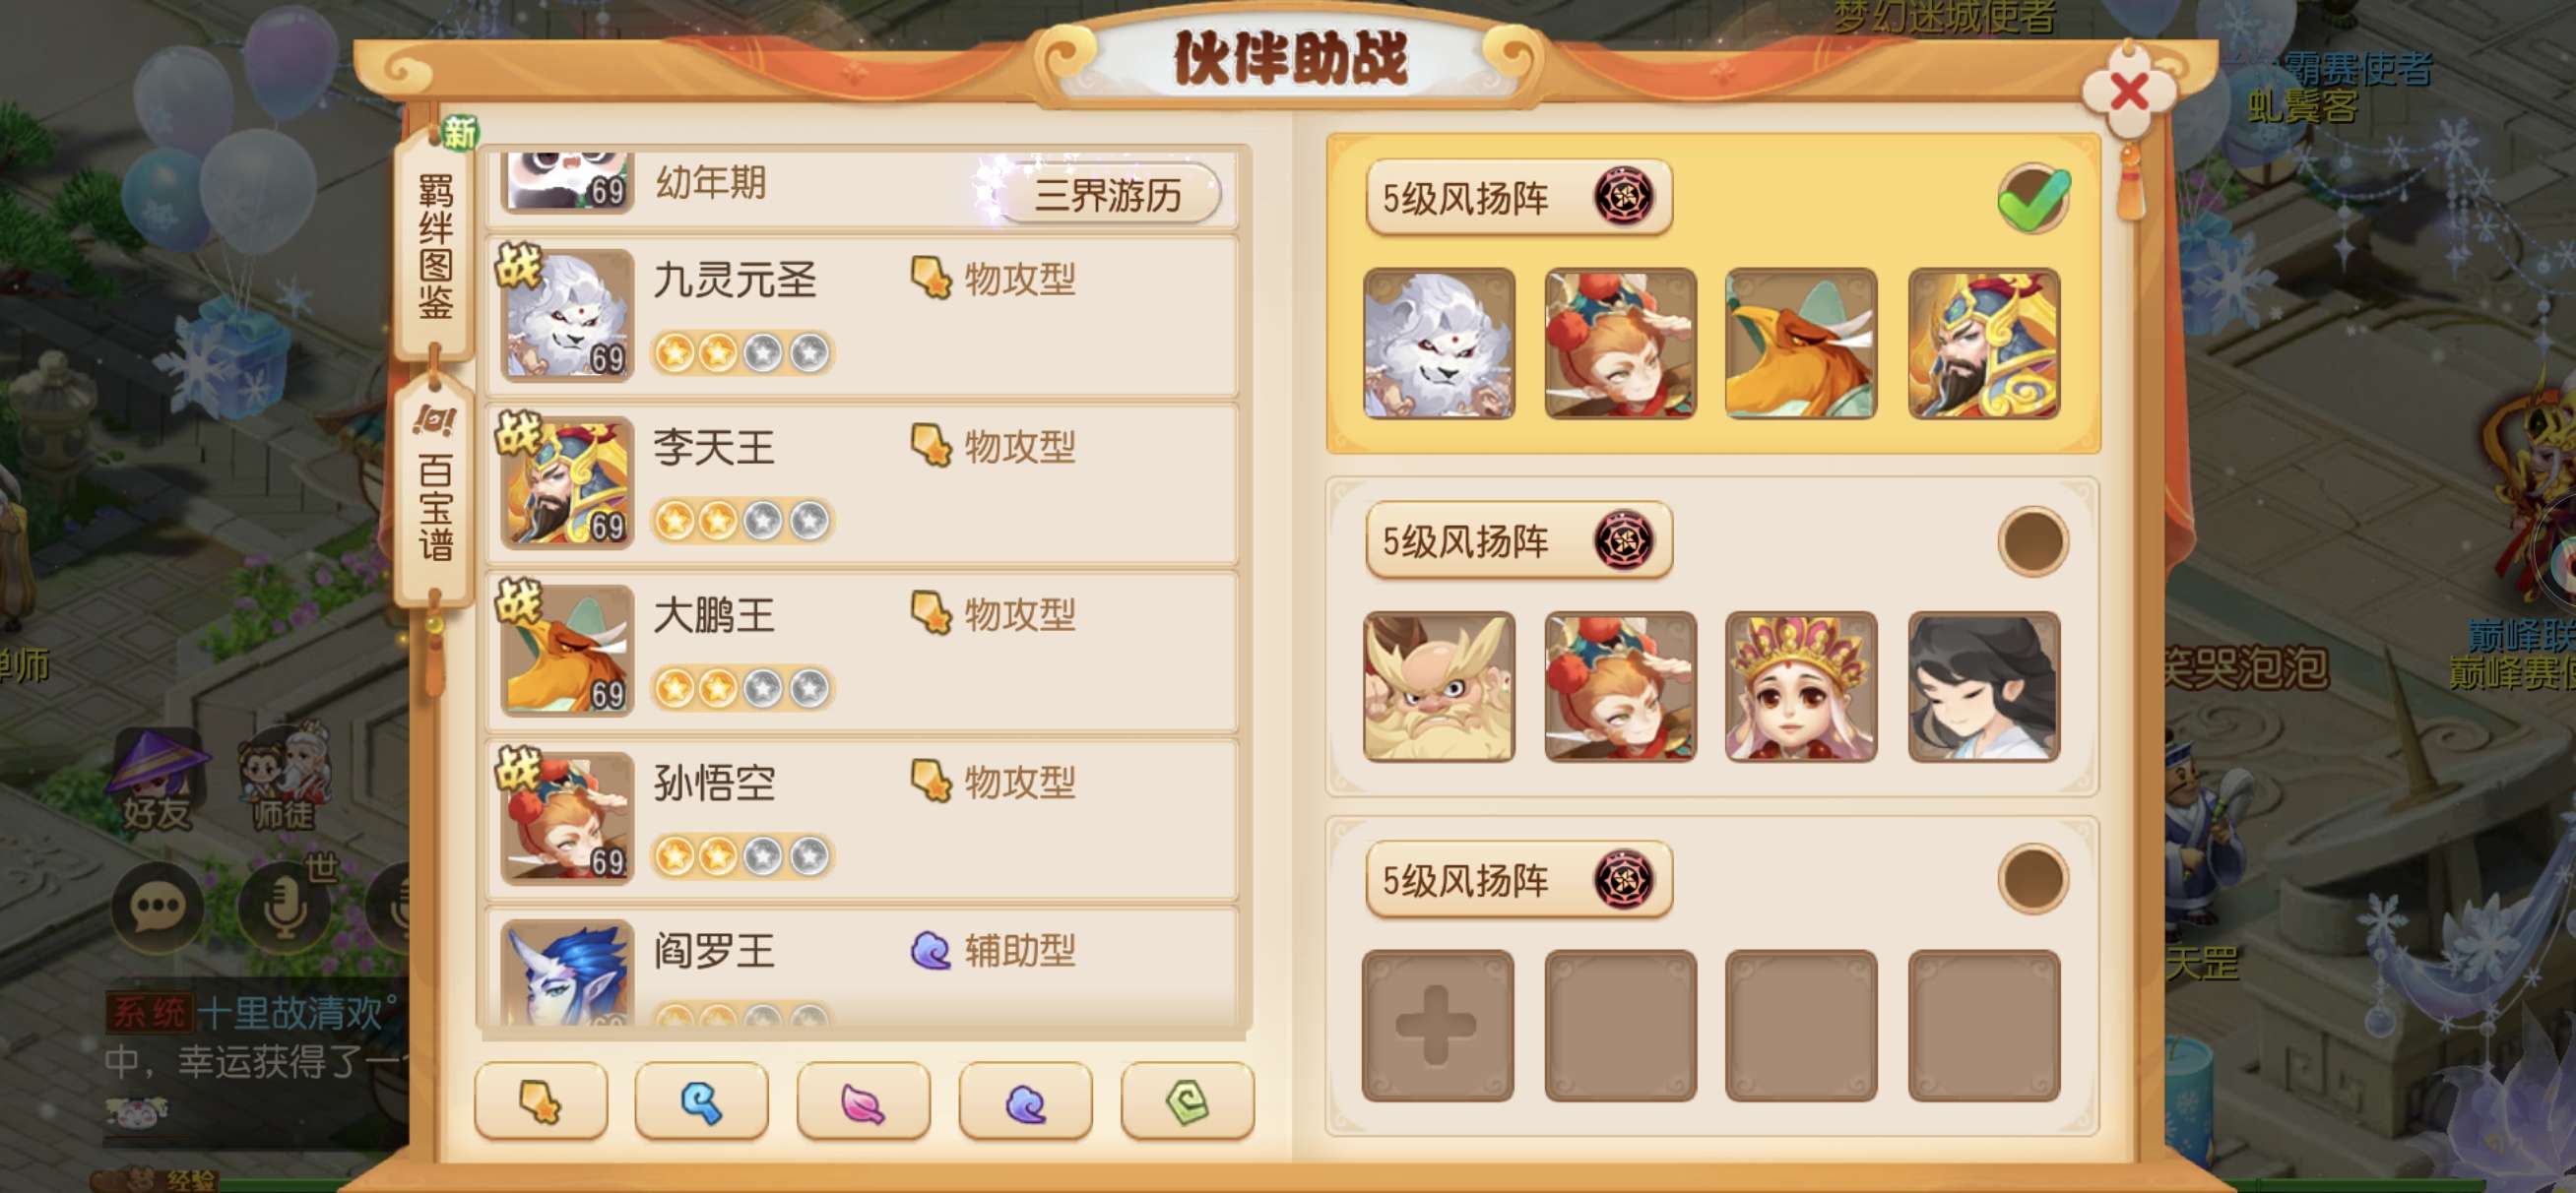Filter partners by purple support swirl icon

[1025, 1102]
